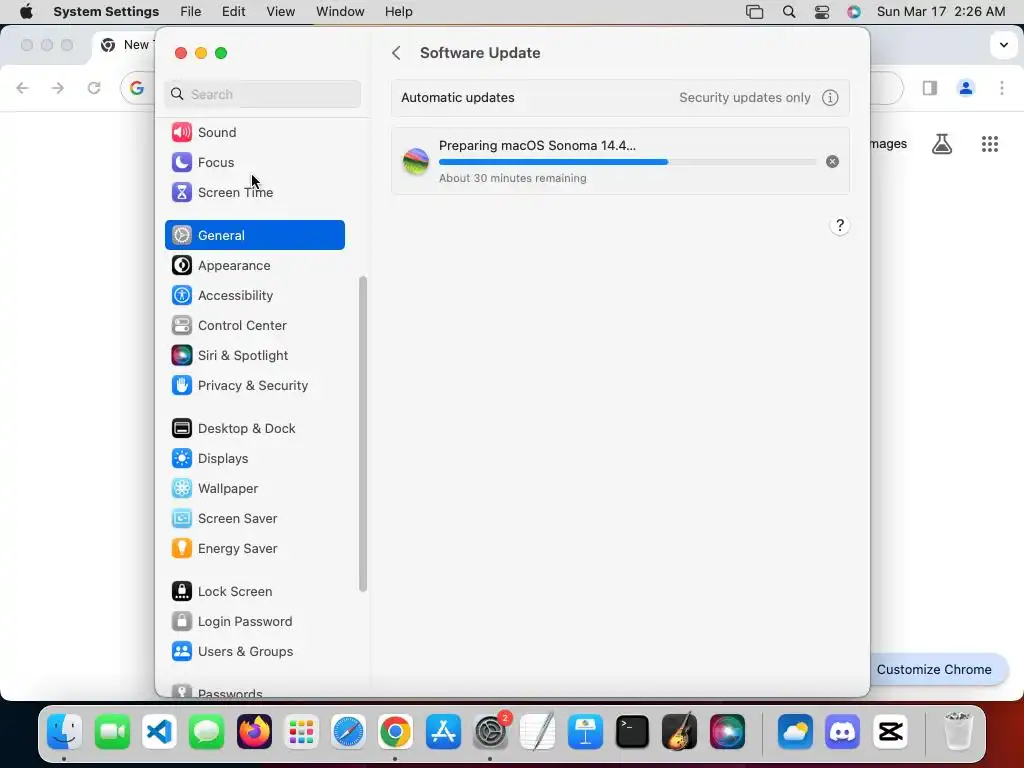Viewport: 1024px width, 768px height.
Task: Open Siri from the menu bar
Action: tap(854, 12)
